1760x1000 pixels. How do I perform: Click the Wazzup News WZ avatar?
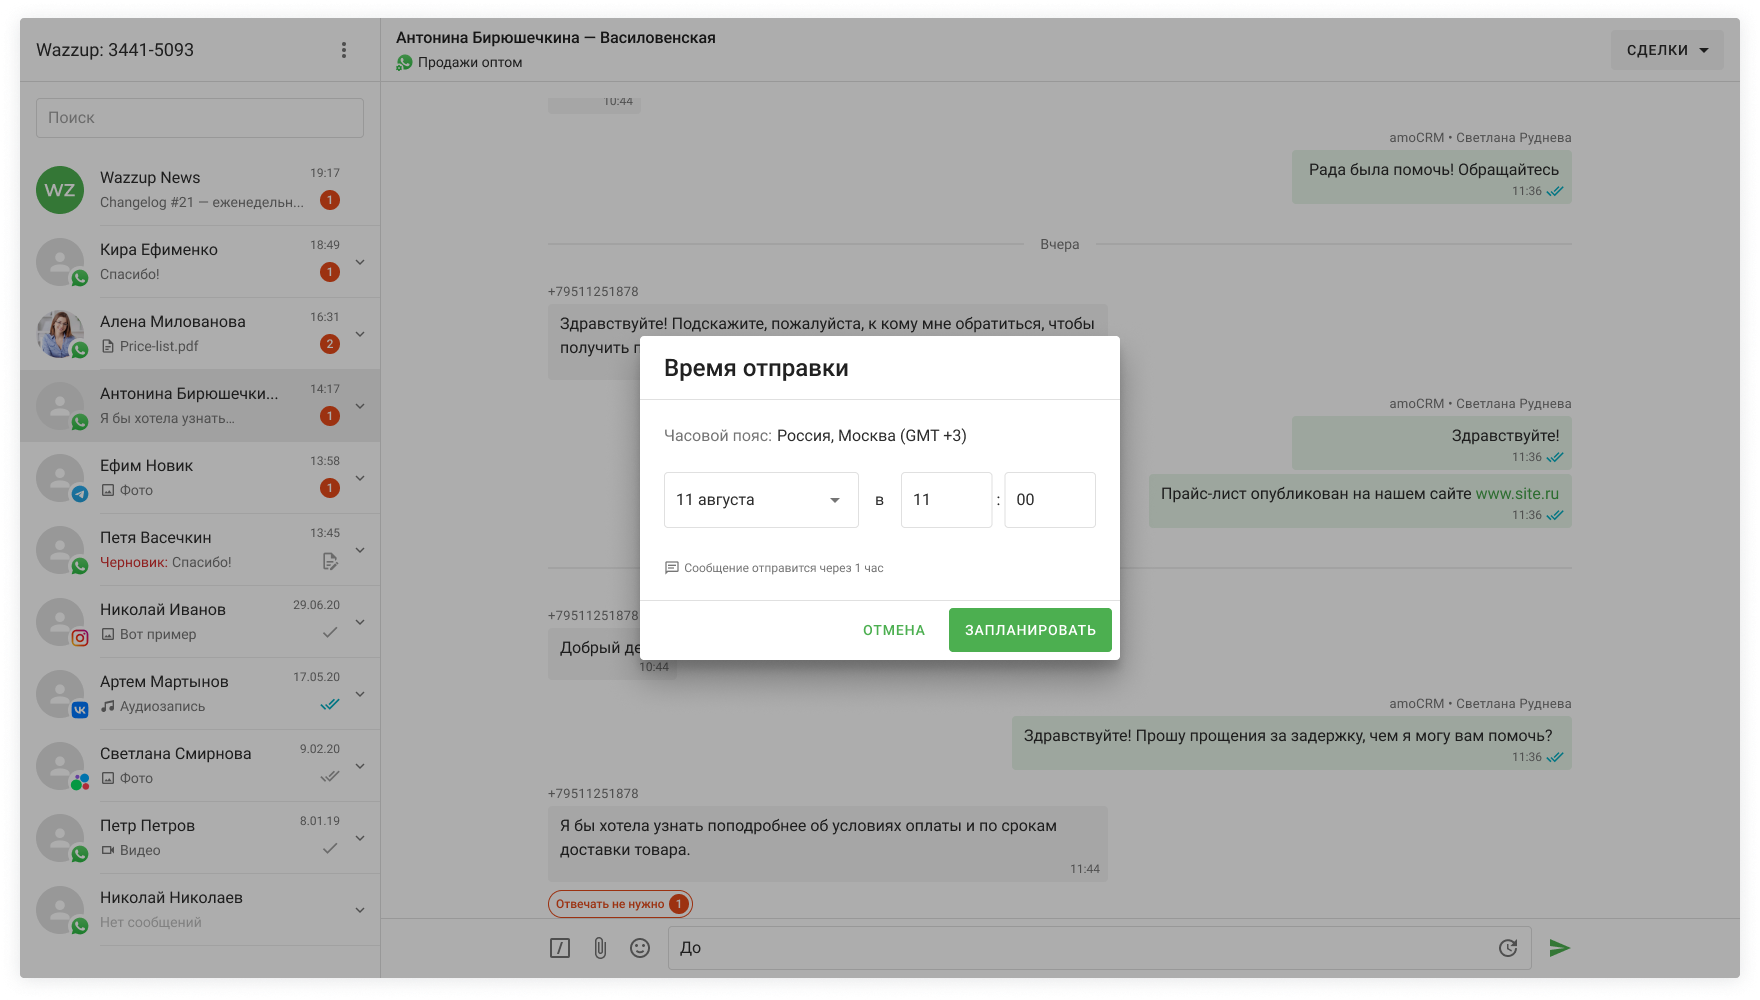60,190
